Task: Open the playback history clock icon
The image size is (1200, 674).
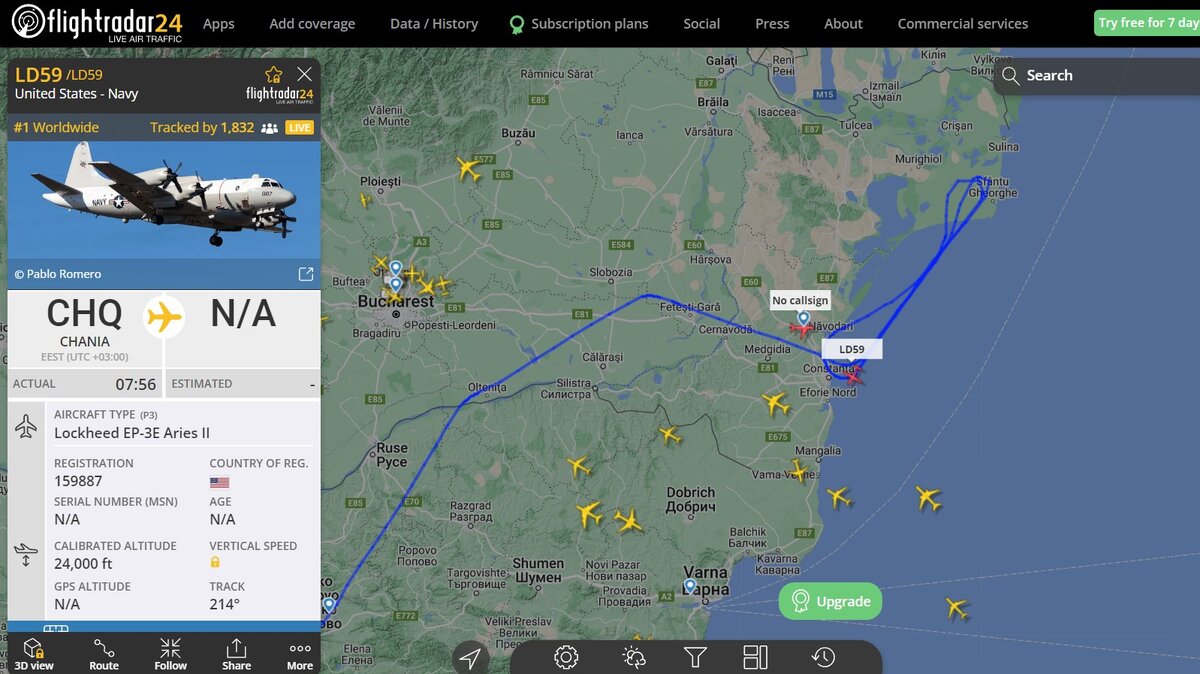Action: pyautogui.click(x=823, y=657)
